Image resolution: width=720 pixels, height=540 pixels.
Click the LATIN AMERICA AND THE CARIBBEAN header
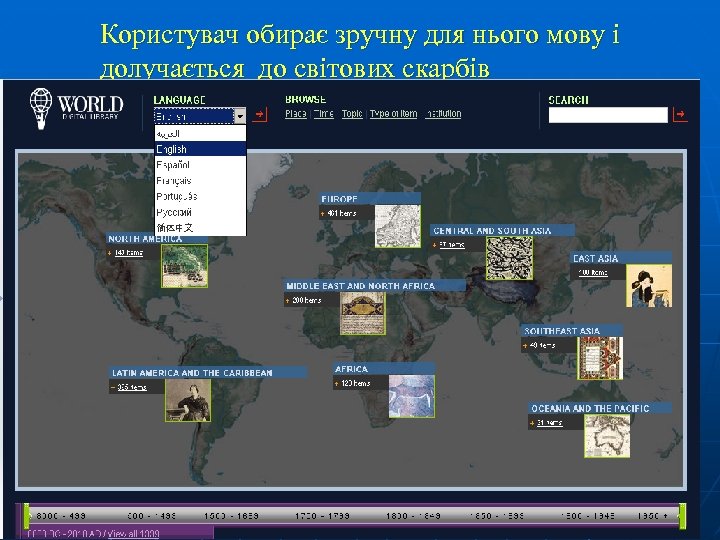tap(208, 373)
